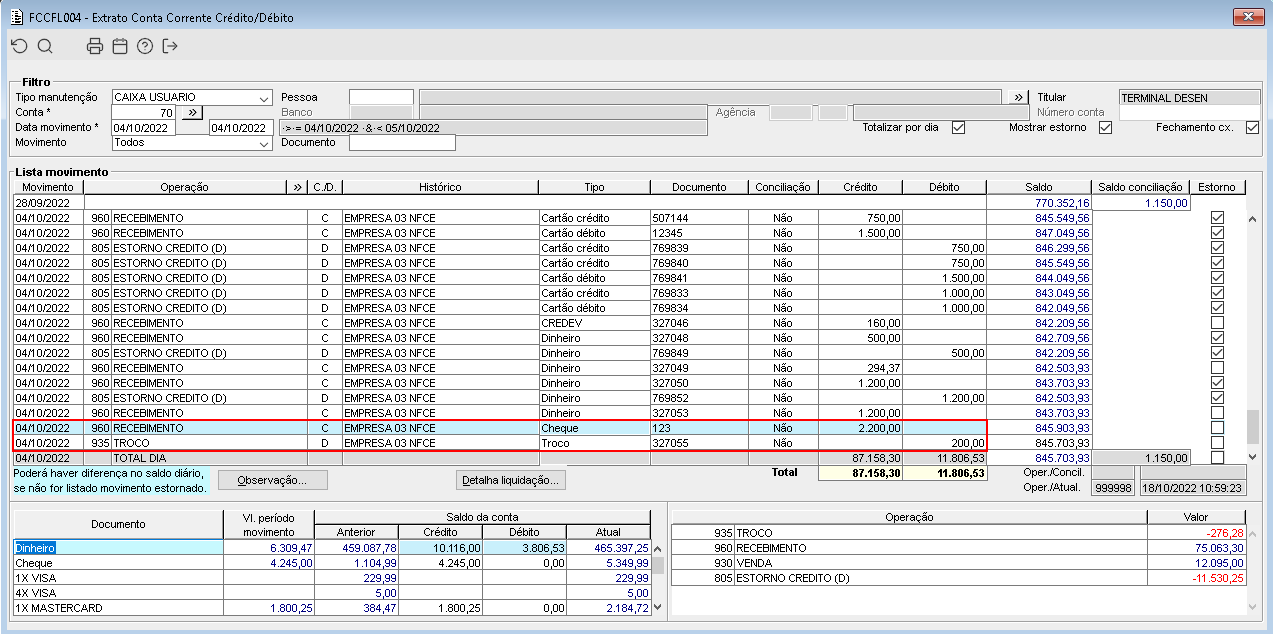Click the Pessoa input field
Image resolution: width=1273 pixels, height=634 pixels.
[x=381, y=97]
